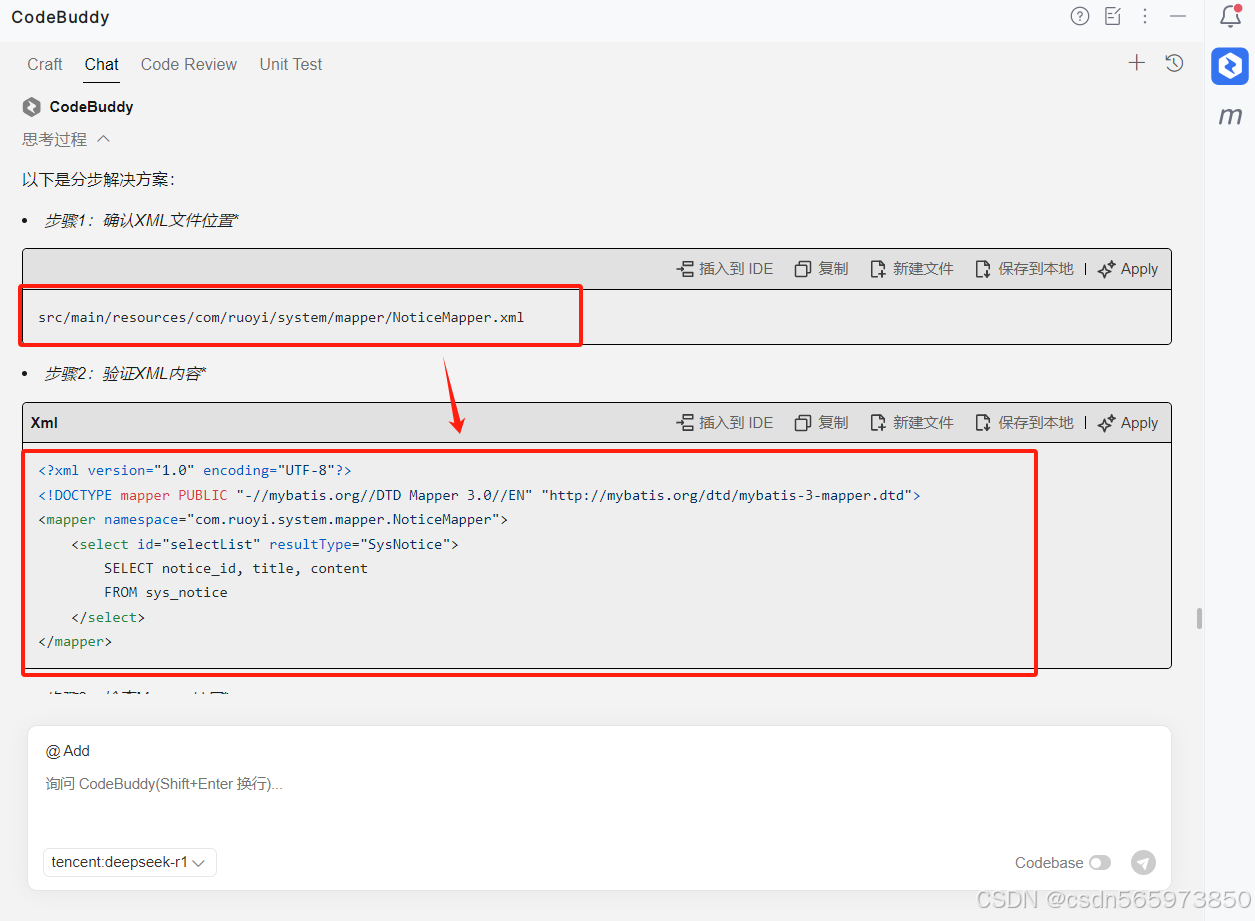Click the @ Add context button
This screenshot has width=1255, height=921.
point(68,751)
